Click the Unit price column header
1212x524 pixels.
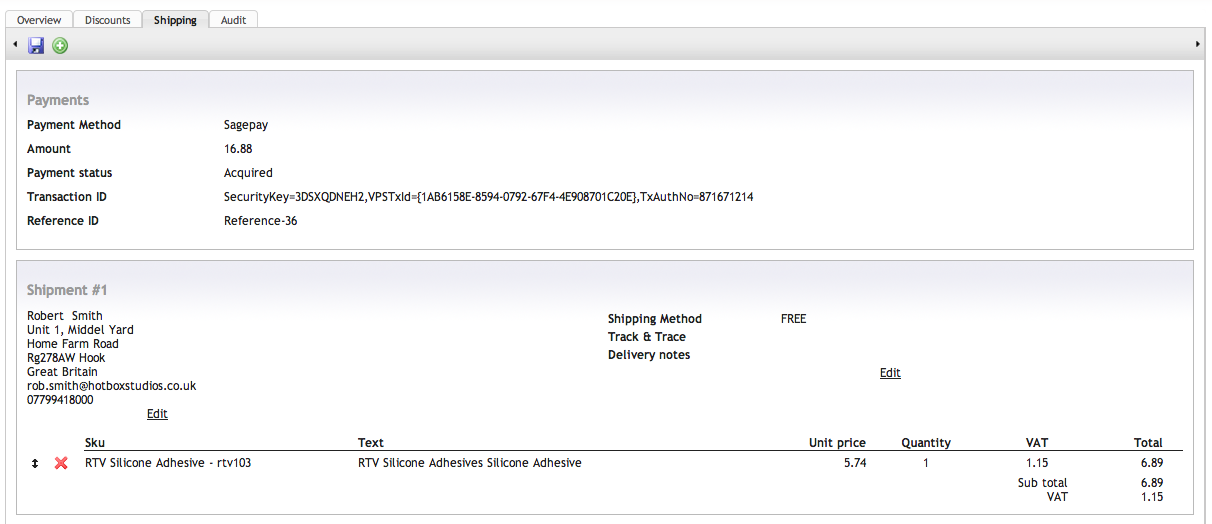point(837,443)
